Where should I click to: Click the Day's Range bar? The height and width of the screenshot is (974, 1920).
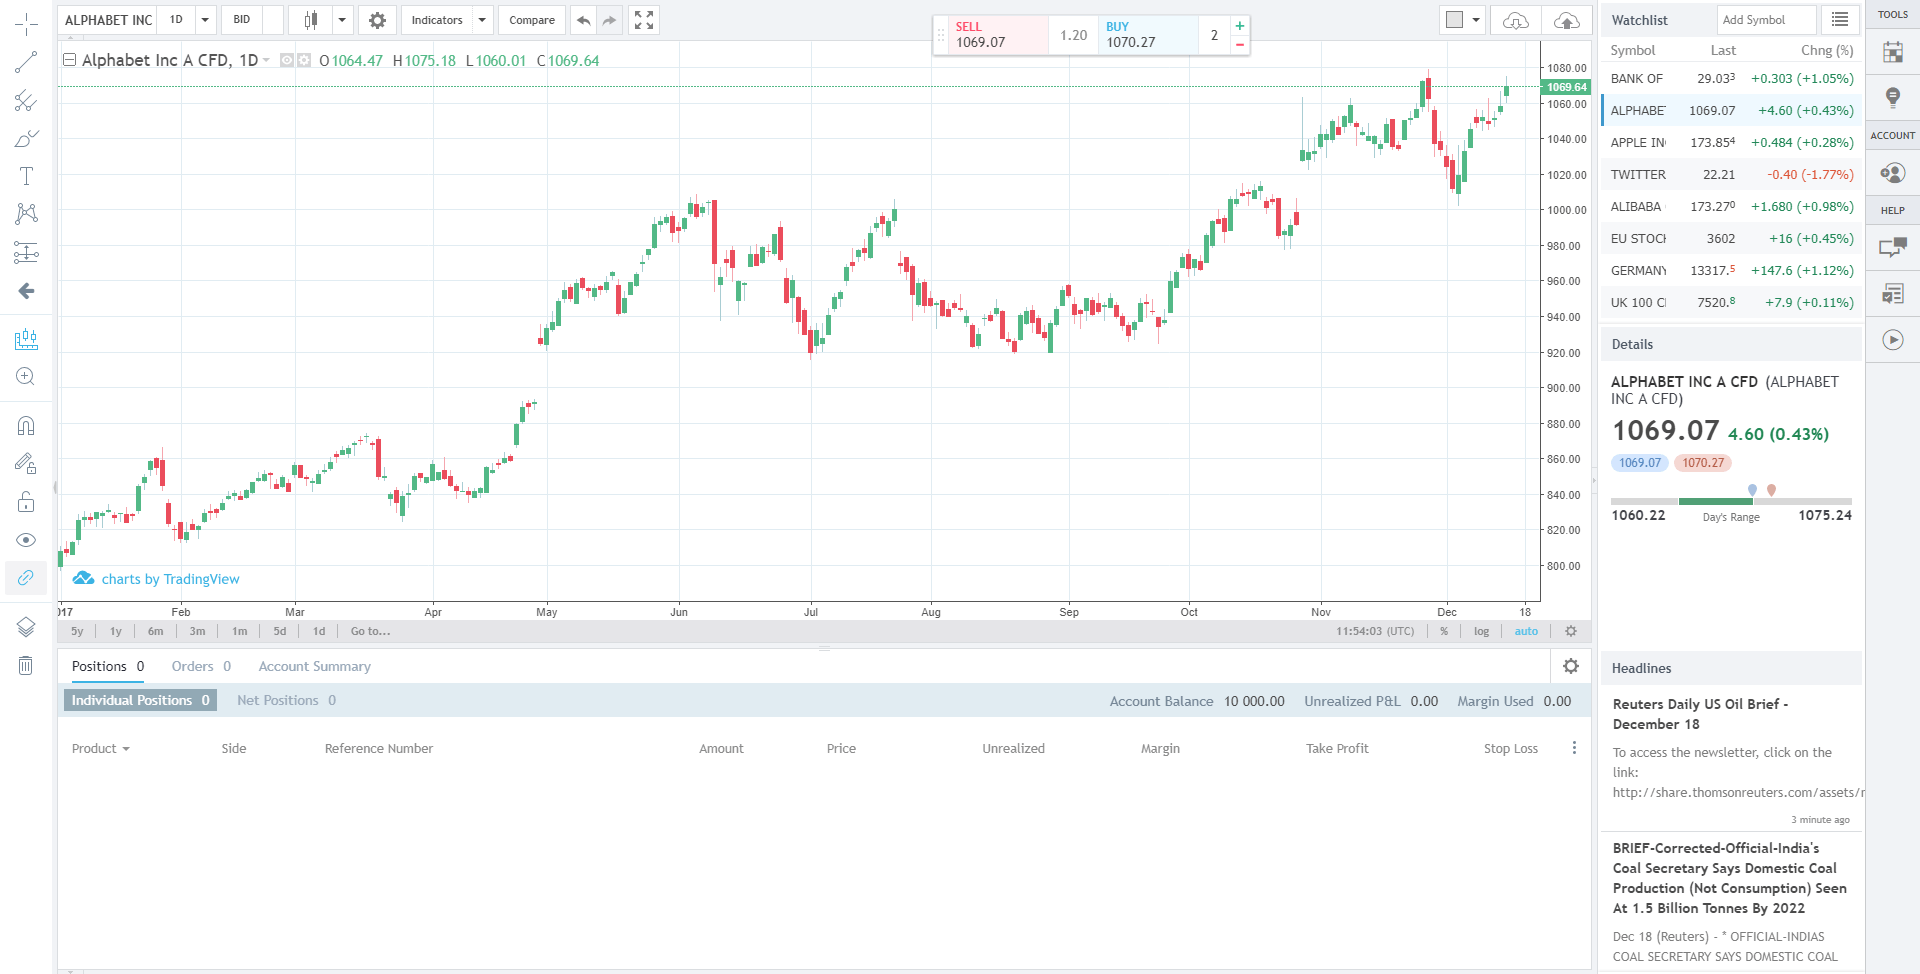pos(1731,501)
